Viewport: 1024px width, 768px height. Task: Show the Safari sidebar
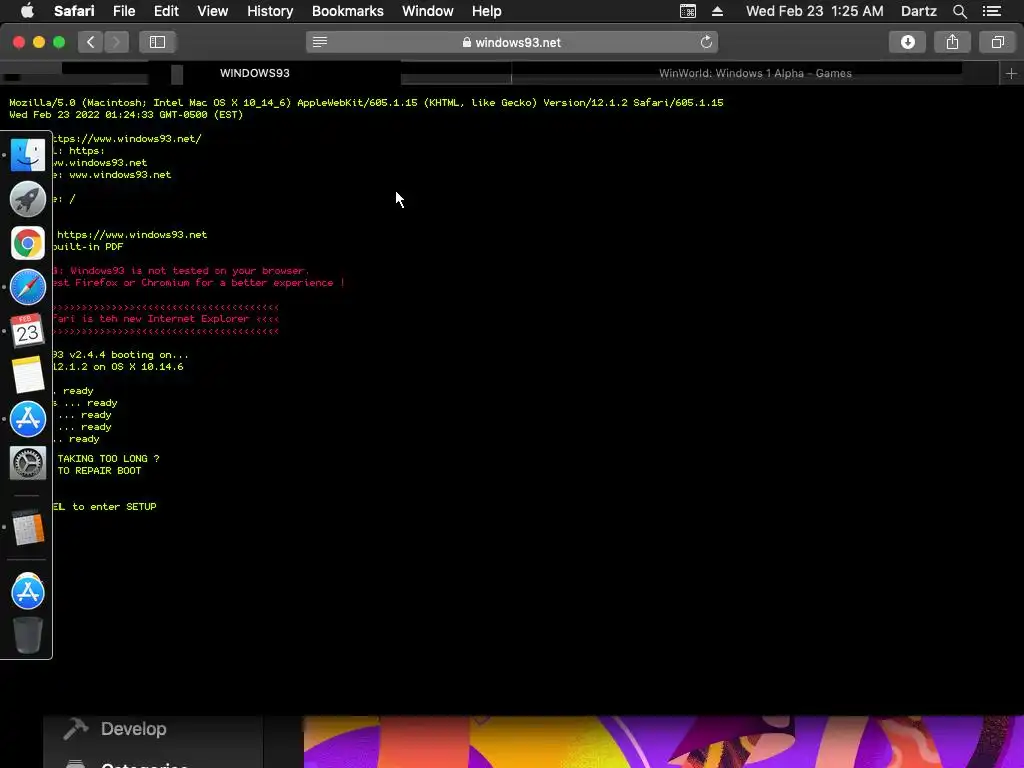click(x=157, y=42)
